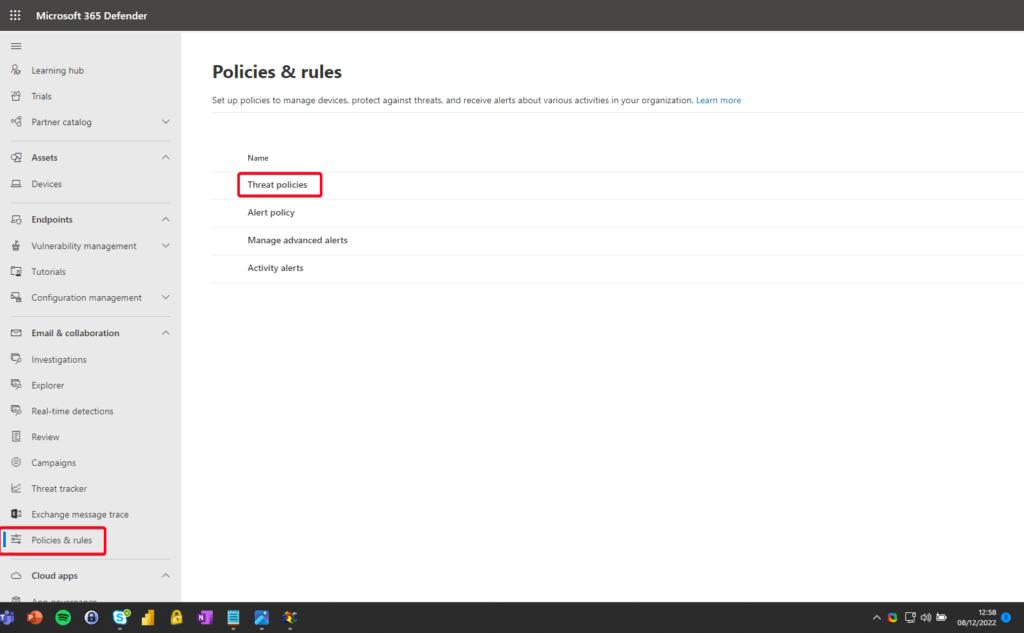Expand the Partner catalog section

point(166,121)
